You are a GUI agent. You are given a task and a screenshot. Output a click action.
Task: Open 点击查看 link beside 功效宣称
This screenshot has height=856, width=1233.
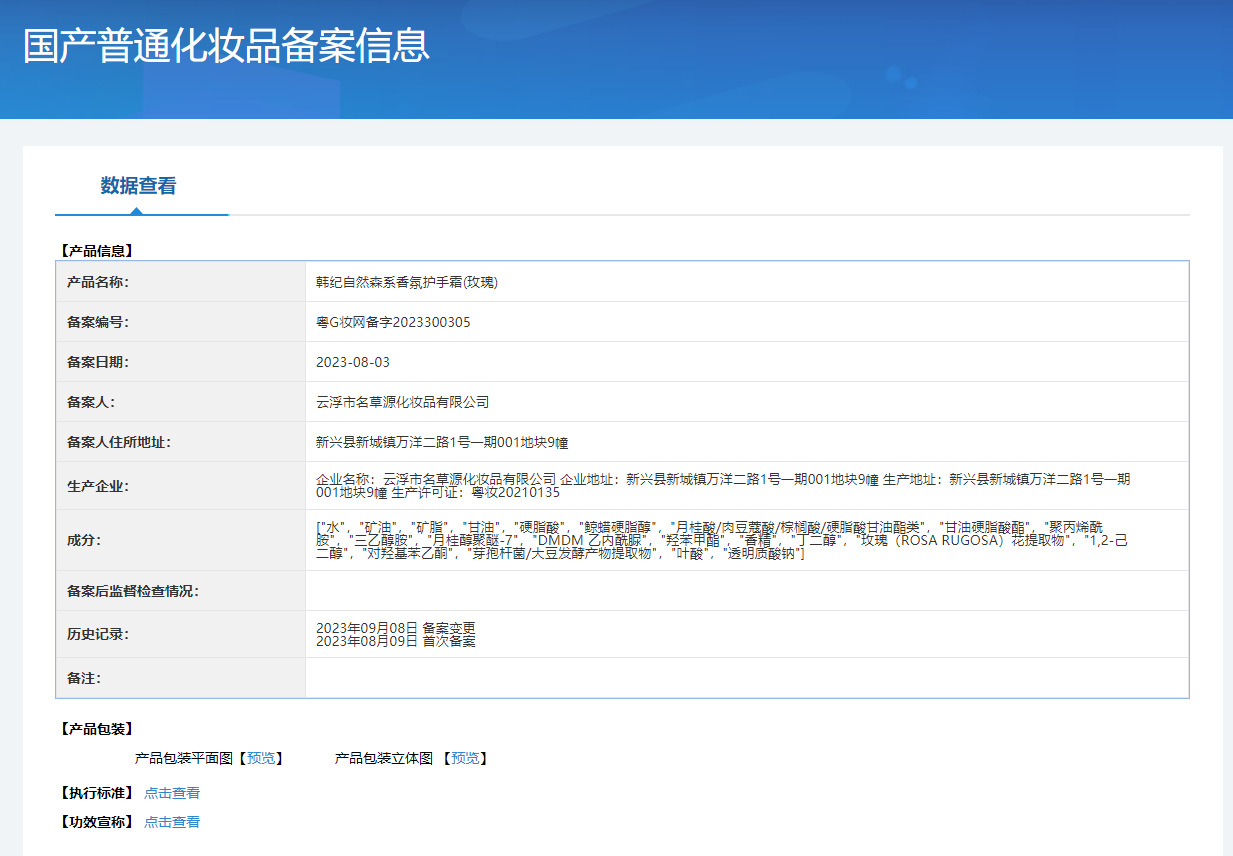click(171, 822)
